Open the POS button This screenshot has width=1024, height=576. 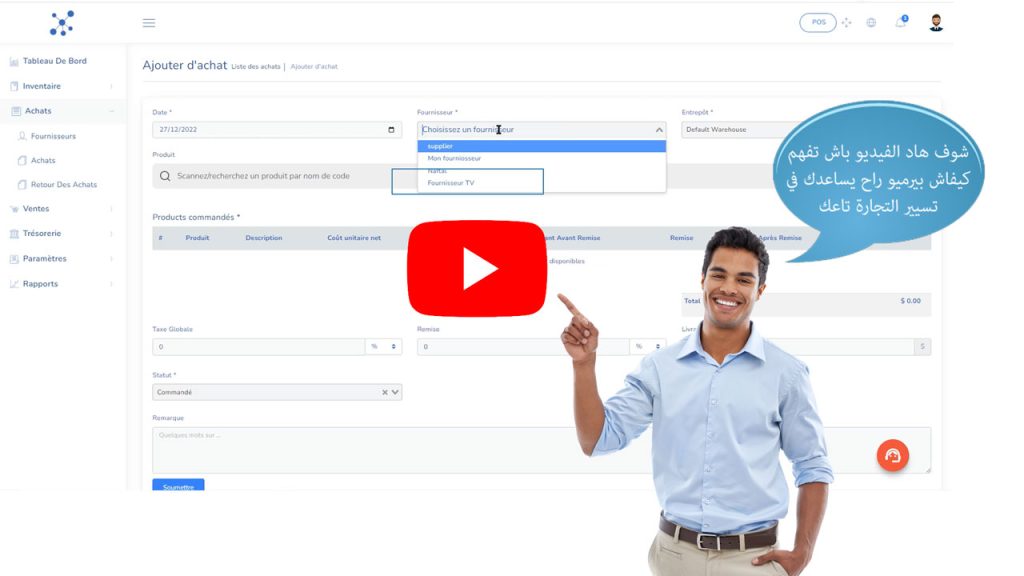coord(818,23)
